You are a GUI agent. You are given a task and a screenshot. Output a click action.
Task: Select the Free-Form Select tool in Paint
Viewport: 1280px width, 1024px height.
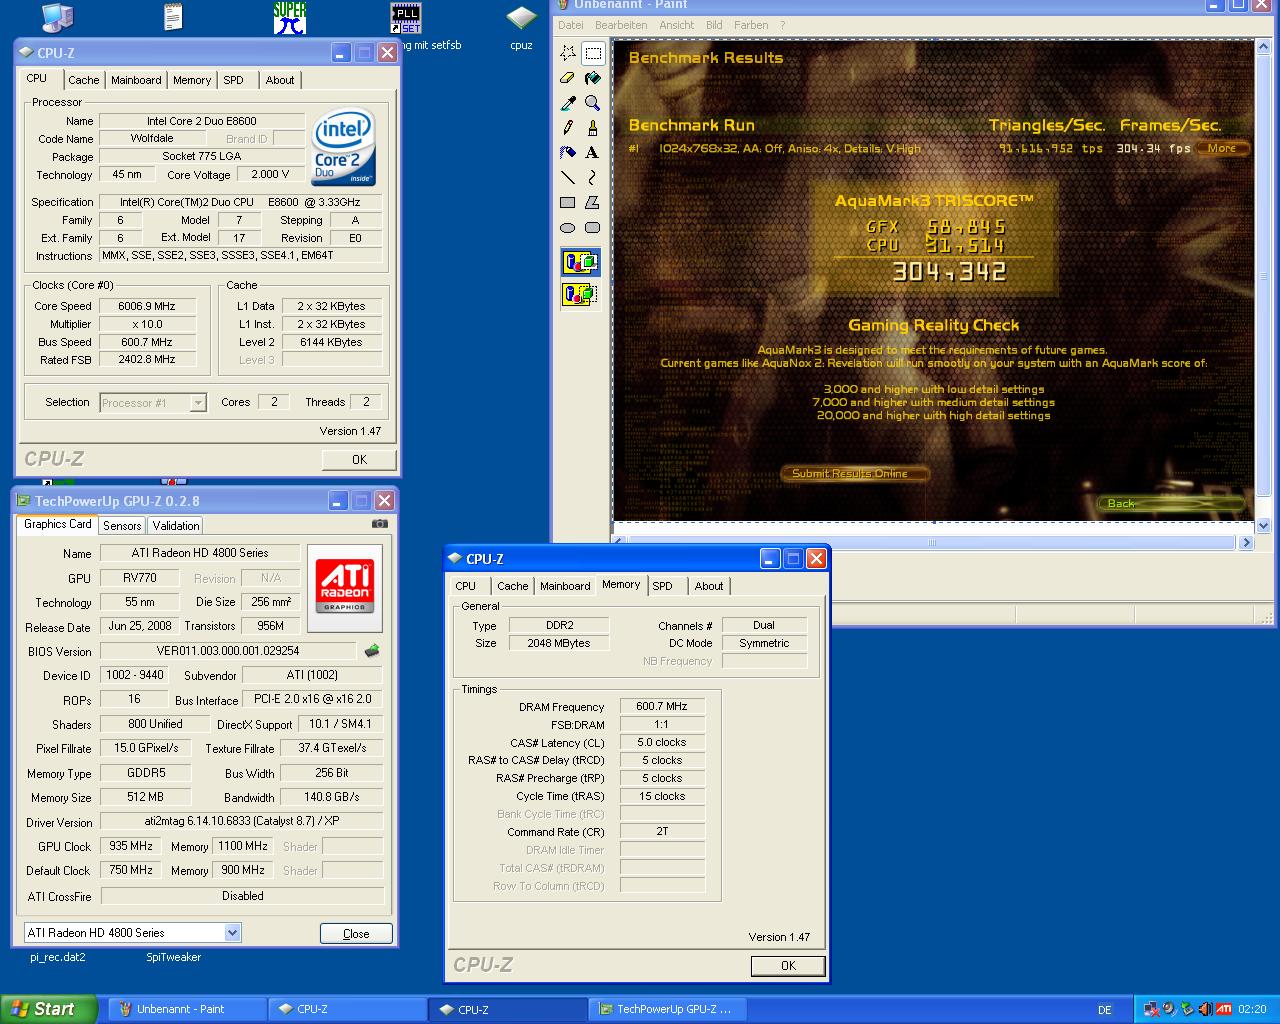pyautogui.click(x=568, y=52)
